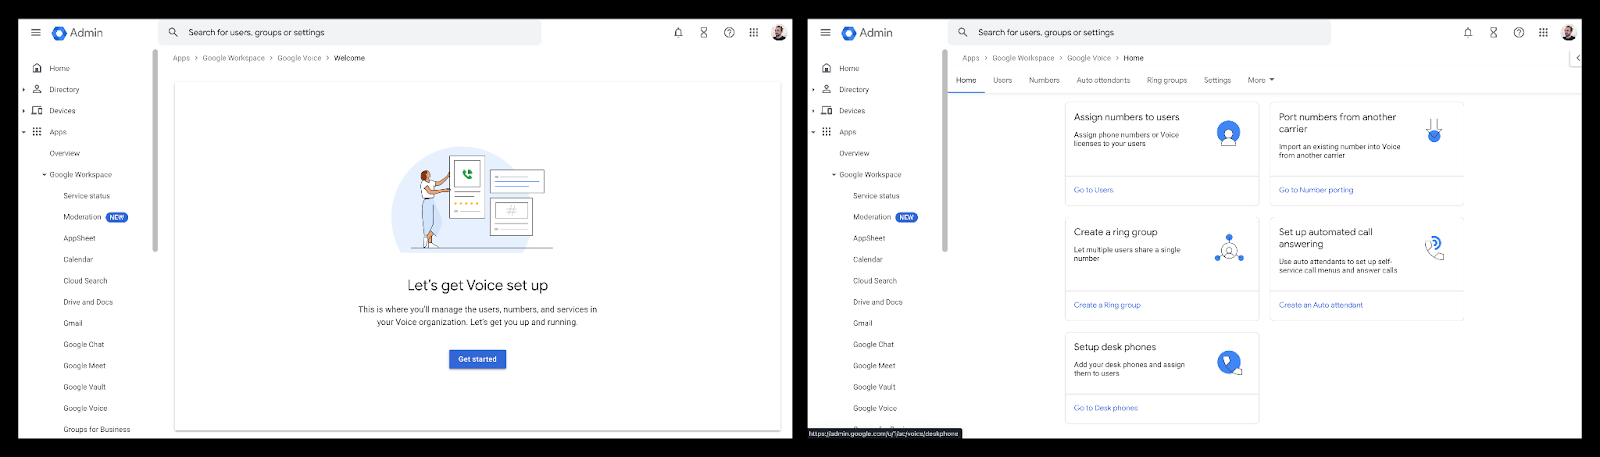The width and height of the screenshot is (1600, 457).
Task: Click search magnifier icon in right window
Action: click(x=963, y=33)
